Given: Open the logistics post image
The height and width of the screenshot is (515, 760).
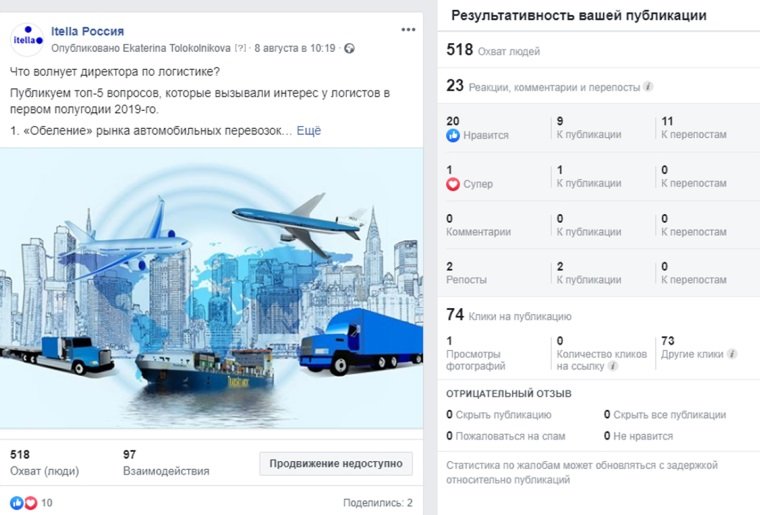Looking at the screenshot, I should [211, 288].
